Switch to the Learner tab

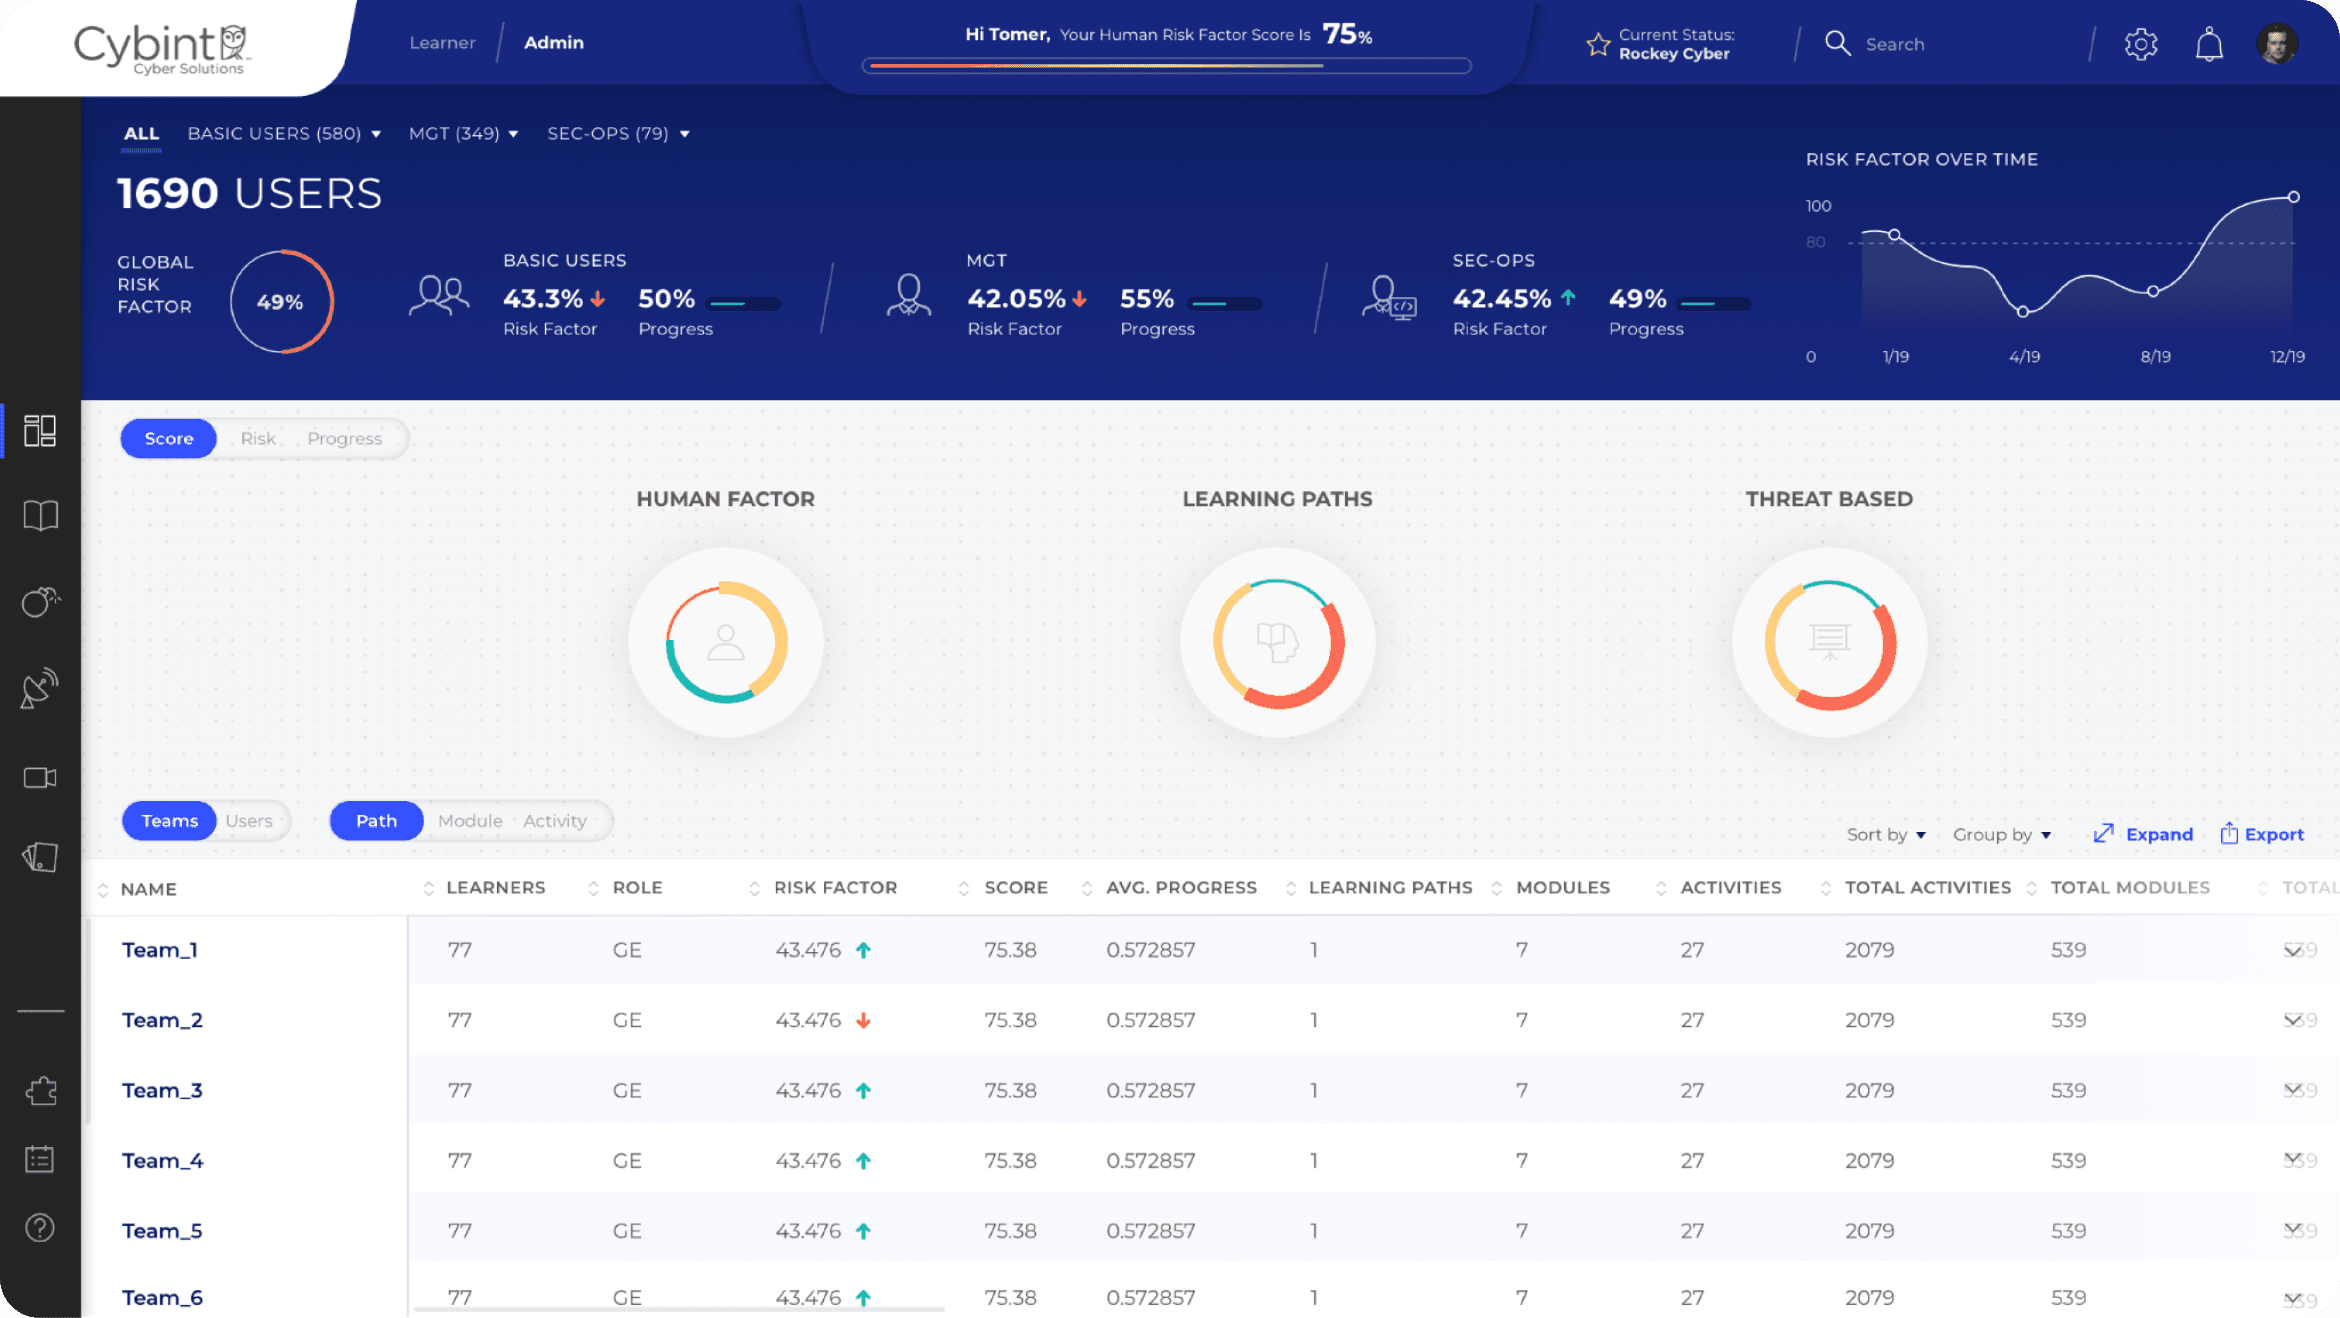click(x=442, y=42)
